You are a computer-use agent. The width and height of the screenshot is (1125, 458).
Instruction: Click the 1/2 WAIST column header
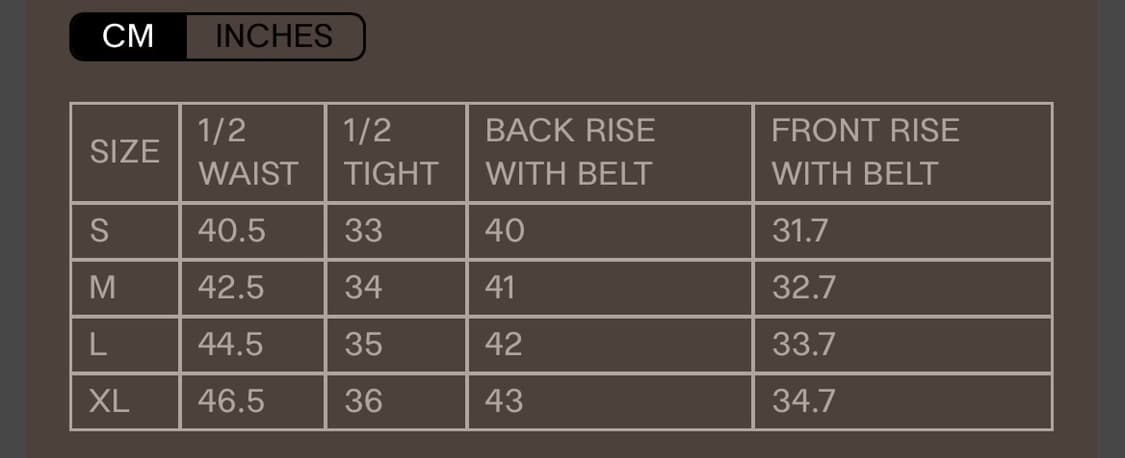coord(248,152)
